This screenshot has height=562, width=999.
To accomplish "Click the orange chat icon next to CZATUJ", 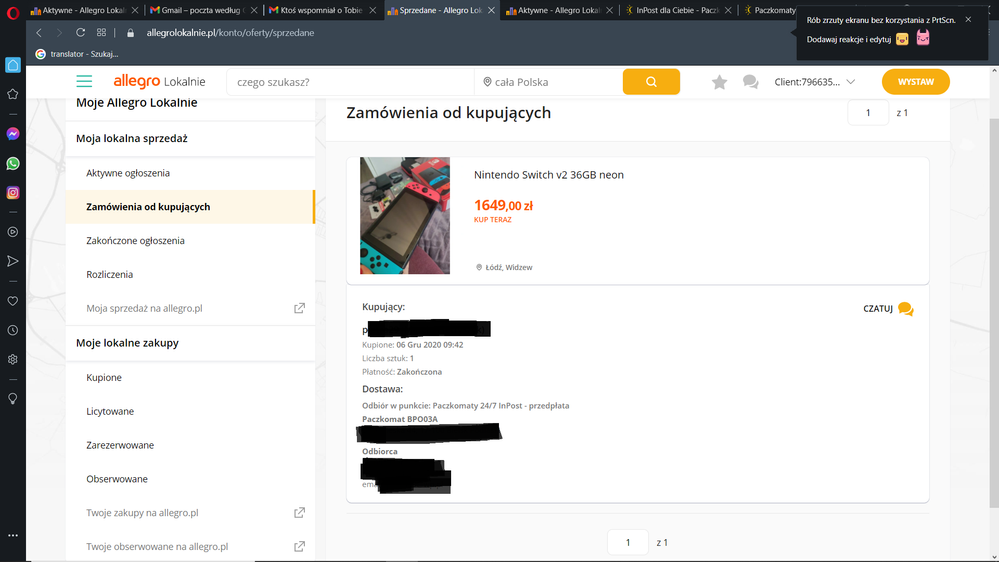I will click(x=905, y=309).
